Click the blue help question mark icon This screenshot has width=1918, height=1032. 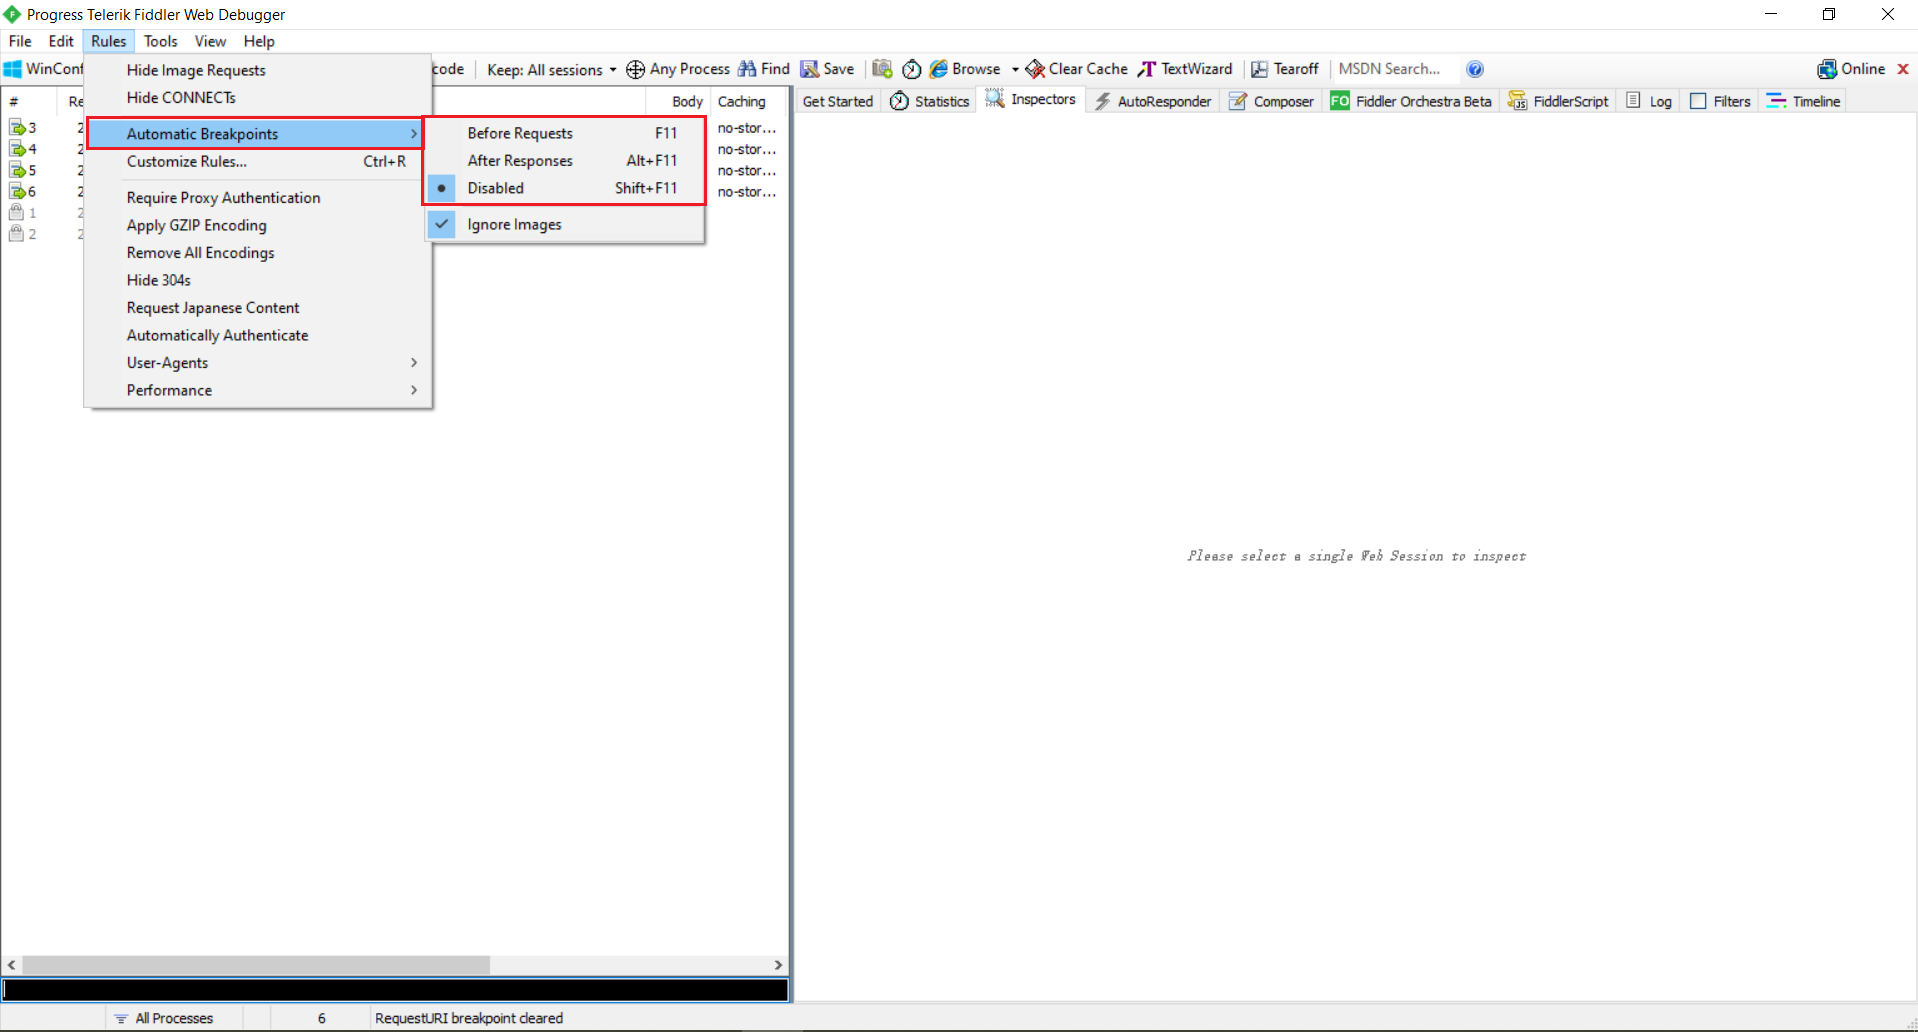tap(1475, 69)
